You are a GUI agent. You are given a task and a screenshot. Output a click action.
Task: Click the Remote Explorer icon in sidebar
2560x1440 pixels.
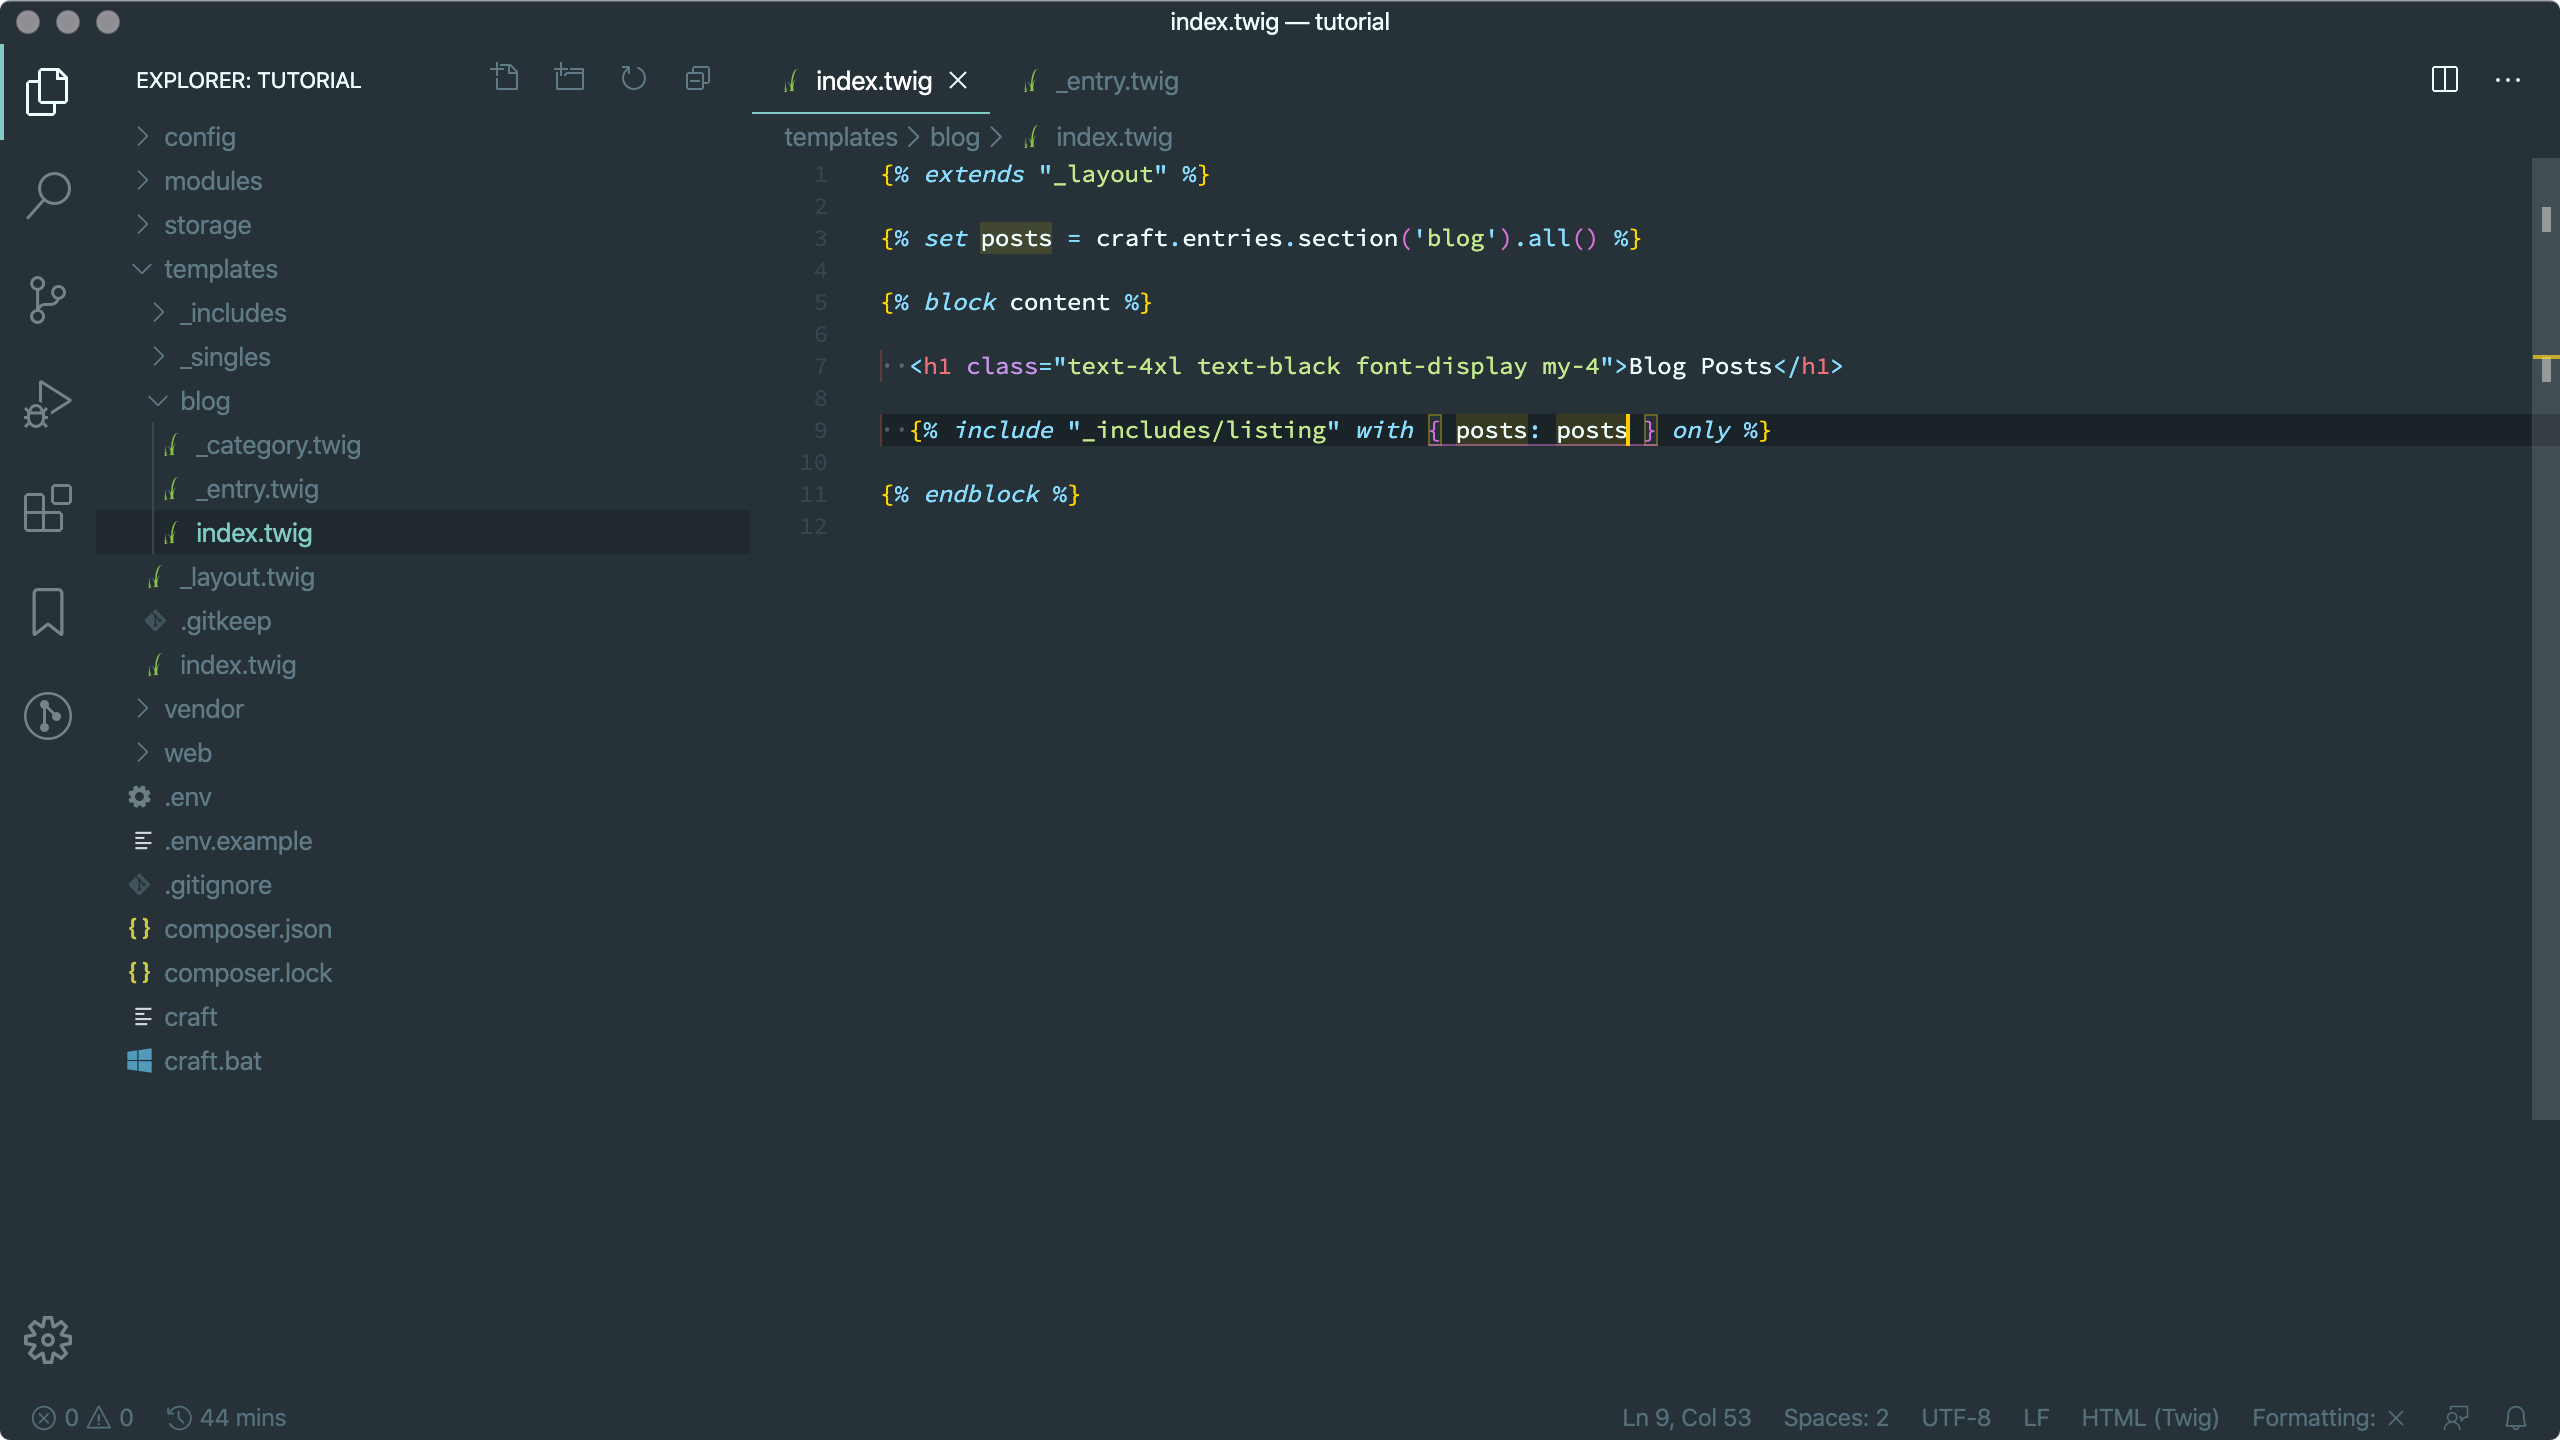pos(47,716)
